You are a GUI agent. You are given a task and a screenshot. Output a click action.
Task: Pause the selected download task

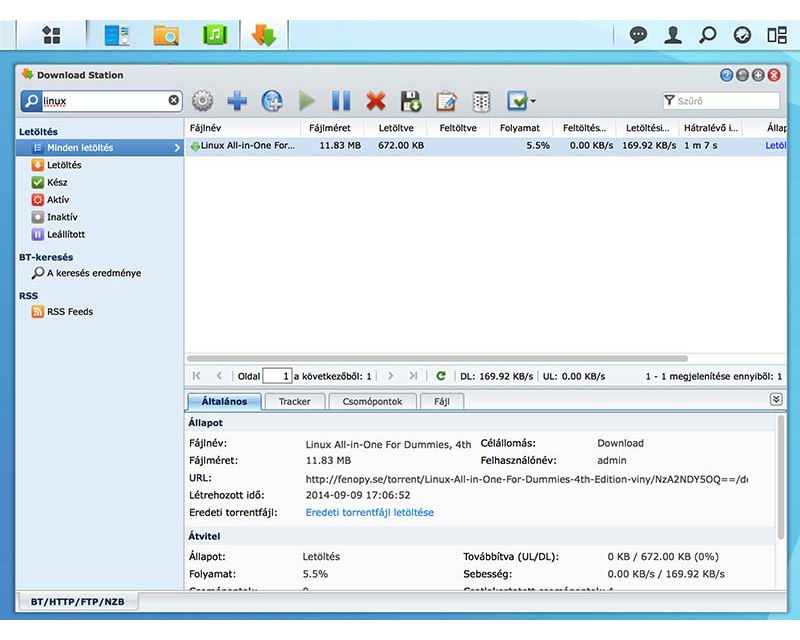[339, 100]
